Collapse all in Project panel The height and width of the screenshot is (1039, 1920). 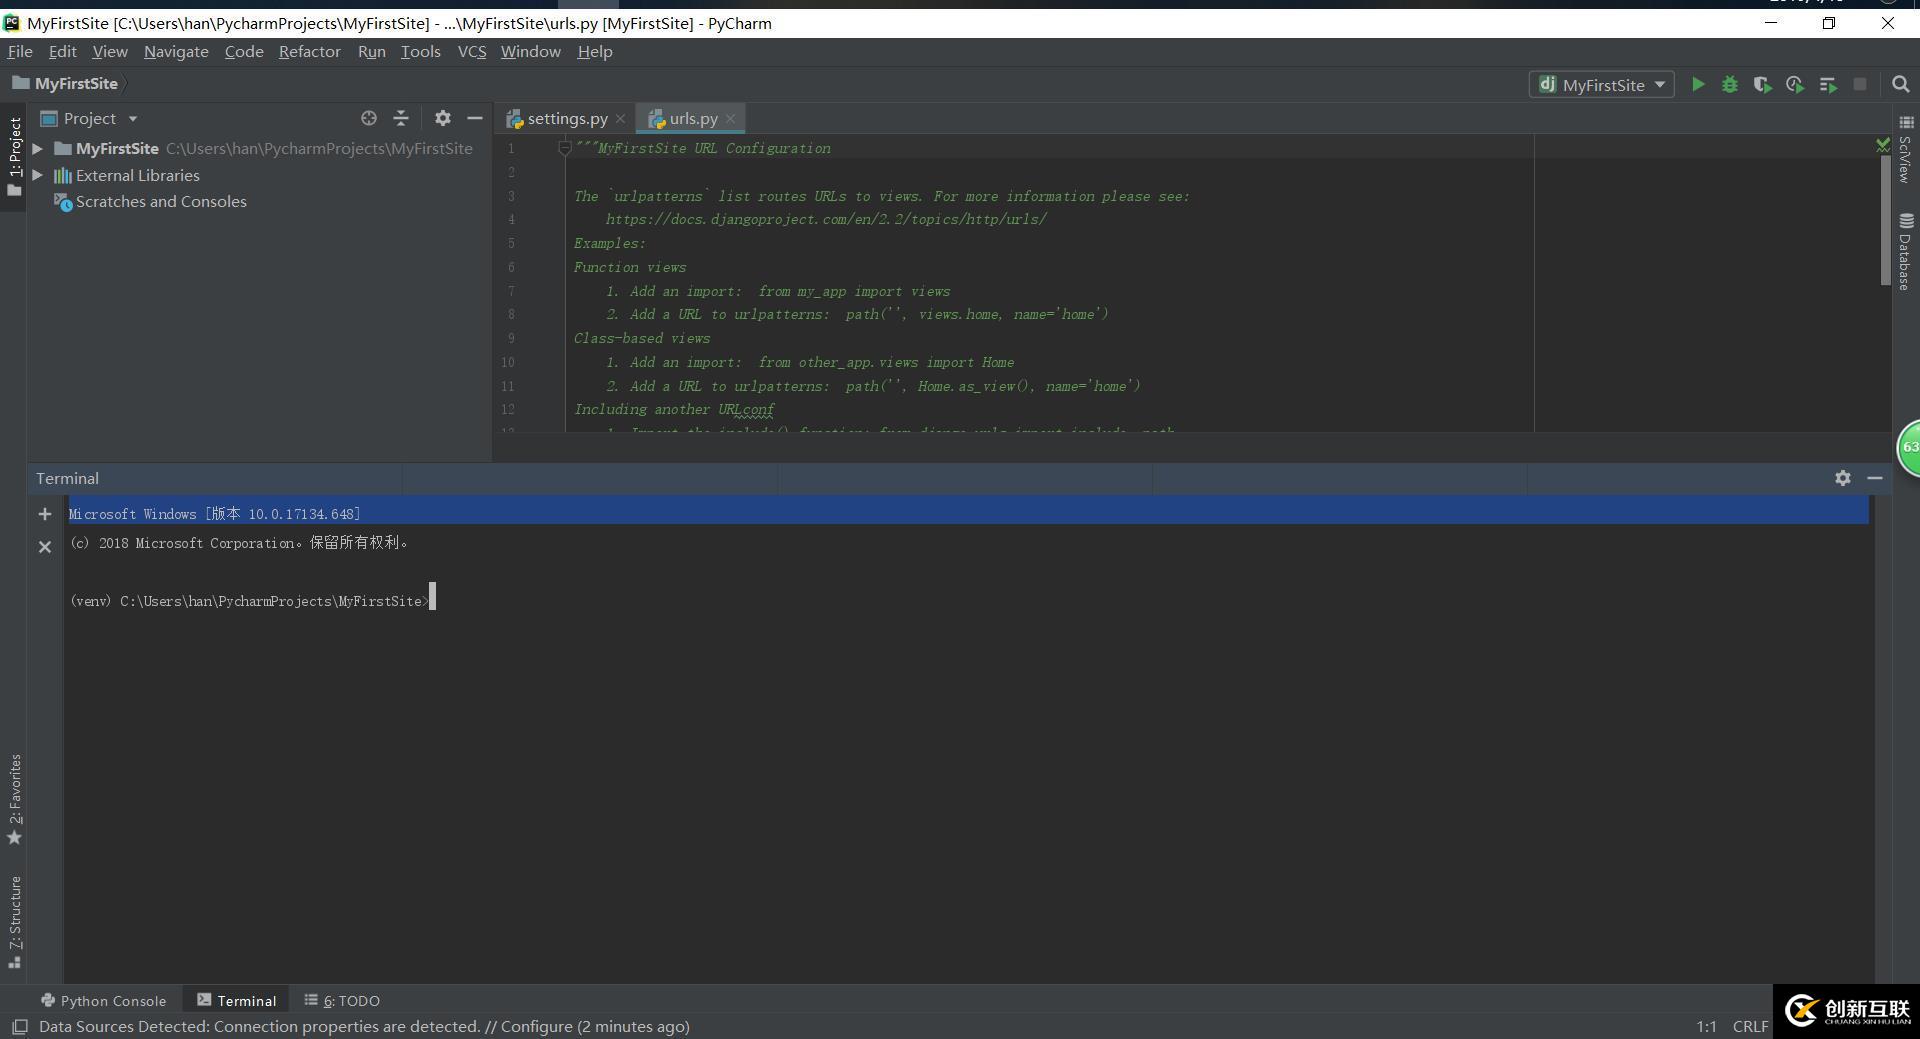pyautogui.click(x=401, y=118)
